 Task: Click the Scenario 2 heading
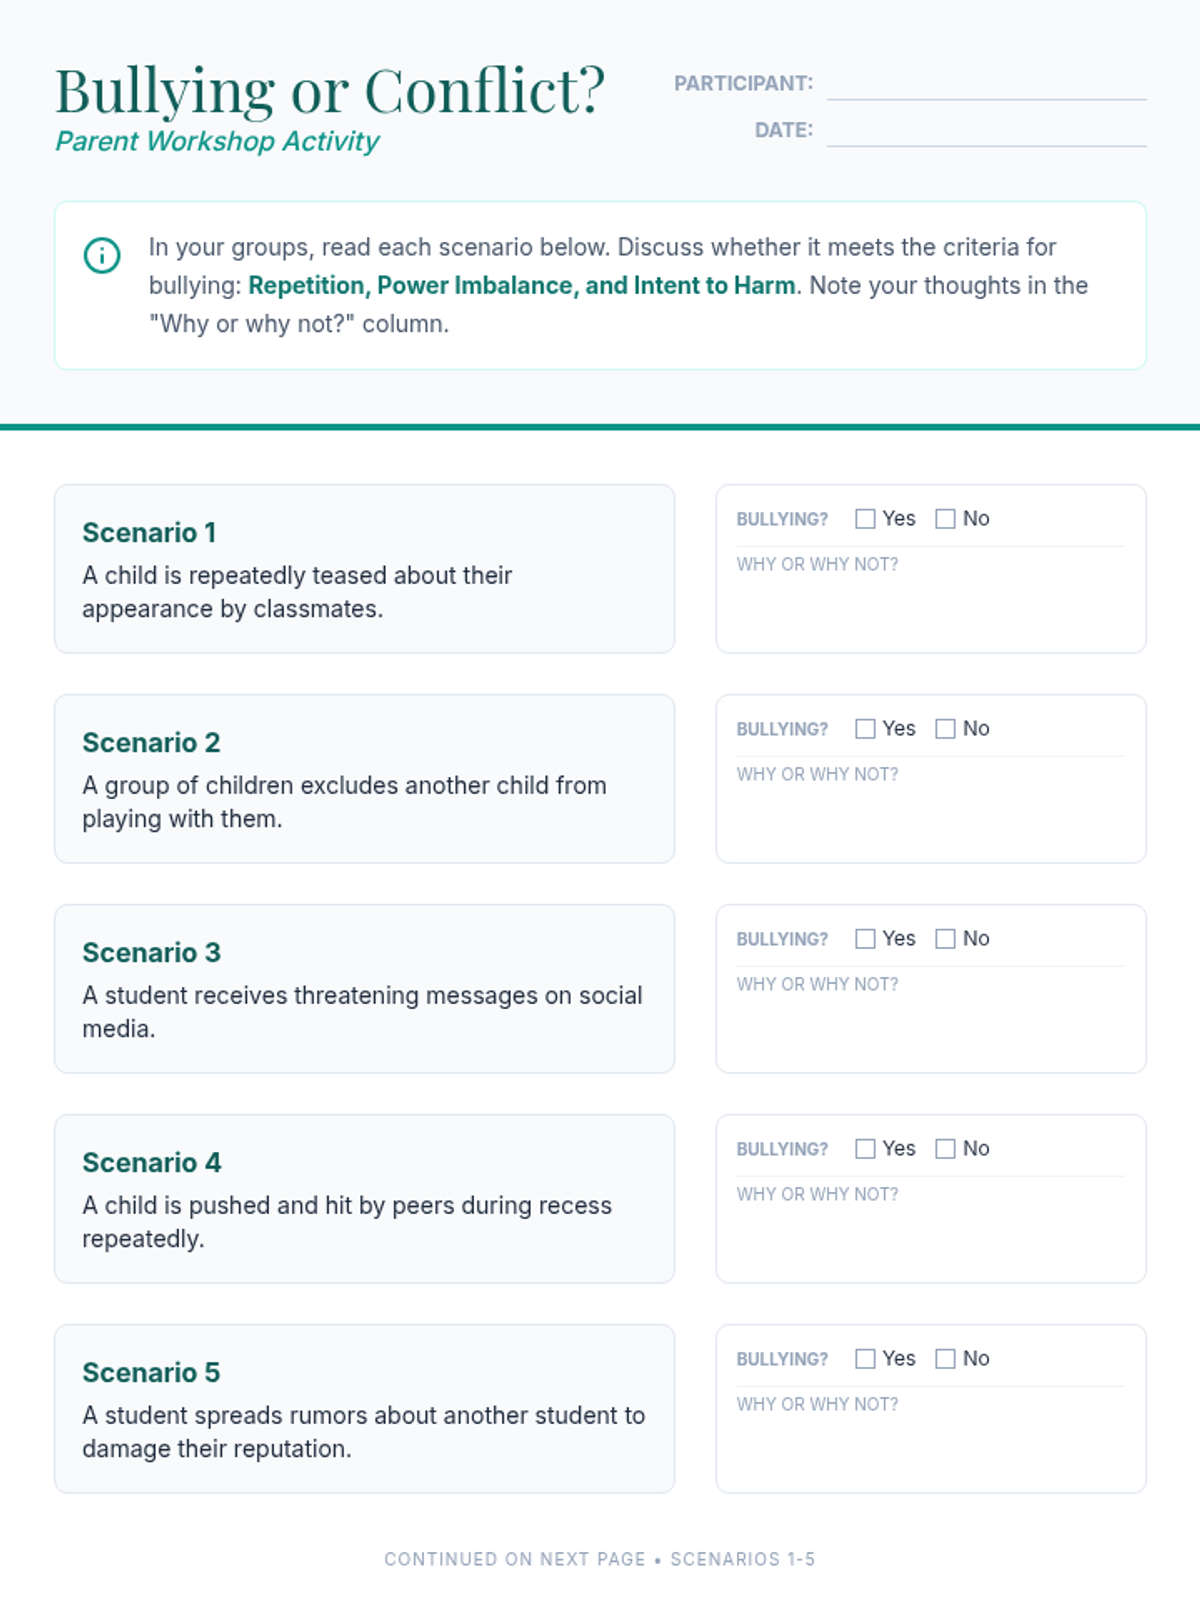tap(151, 743)
